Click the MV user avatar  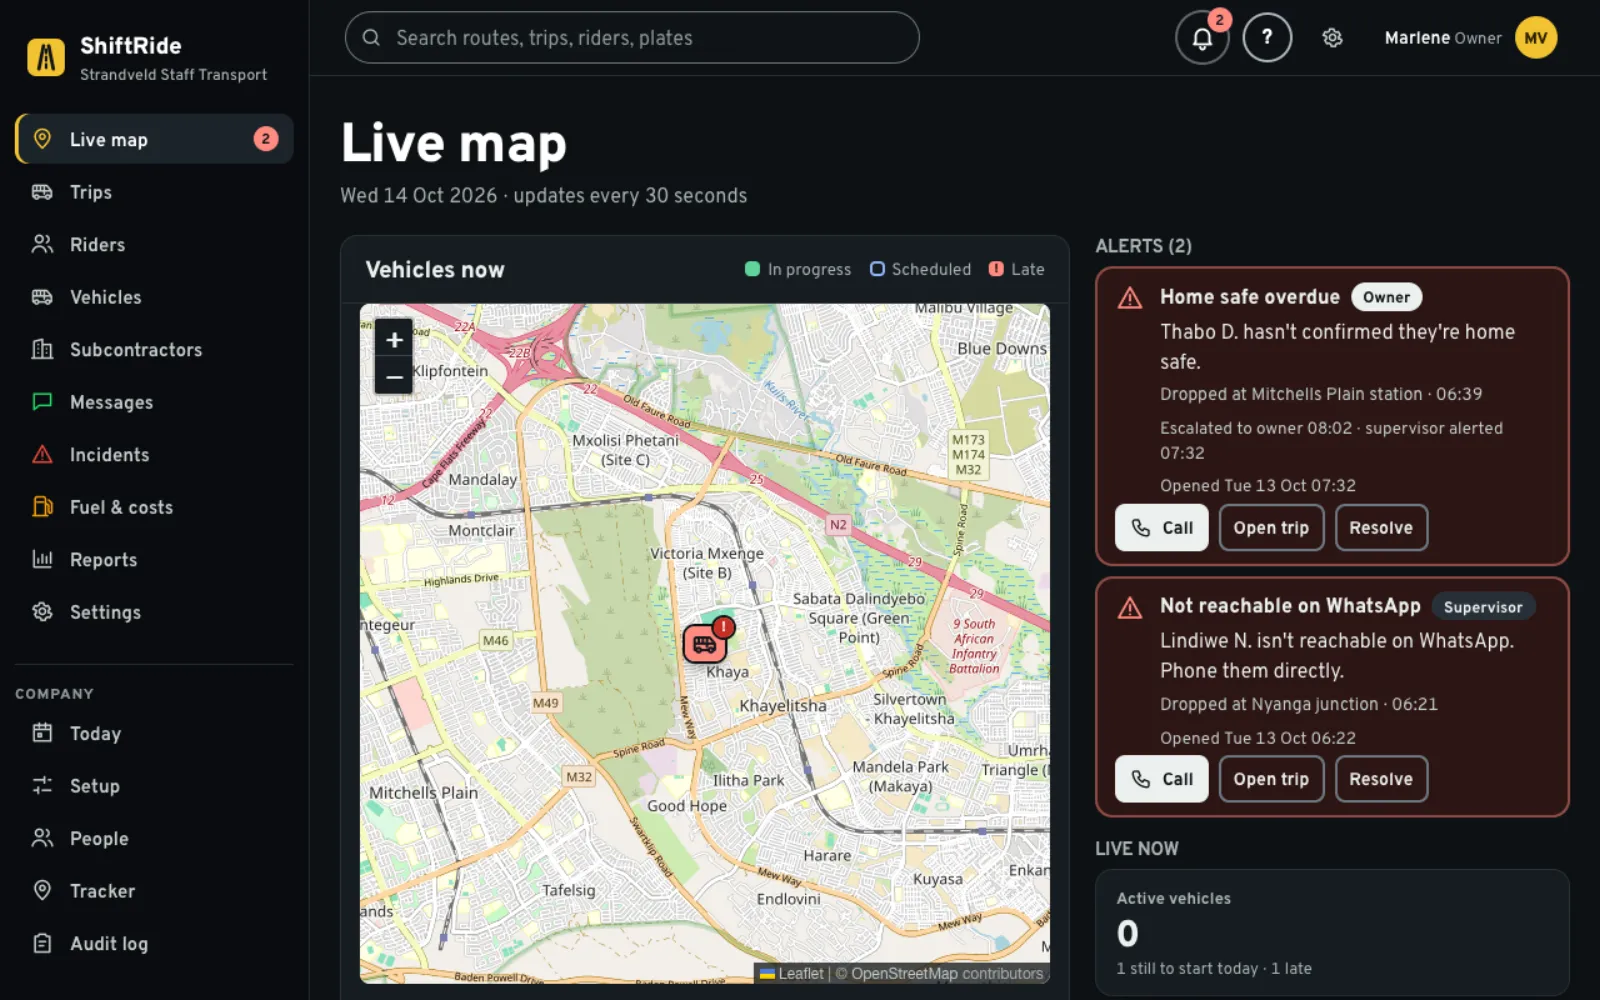coord(1536,38)
